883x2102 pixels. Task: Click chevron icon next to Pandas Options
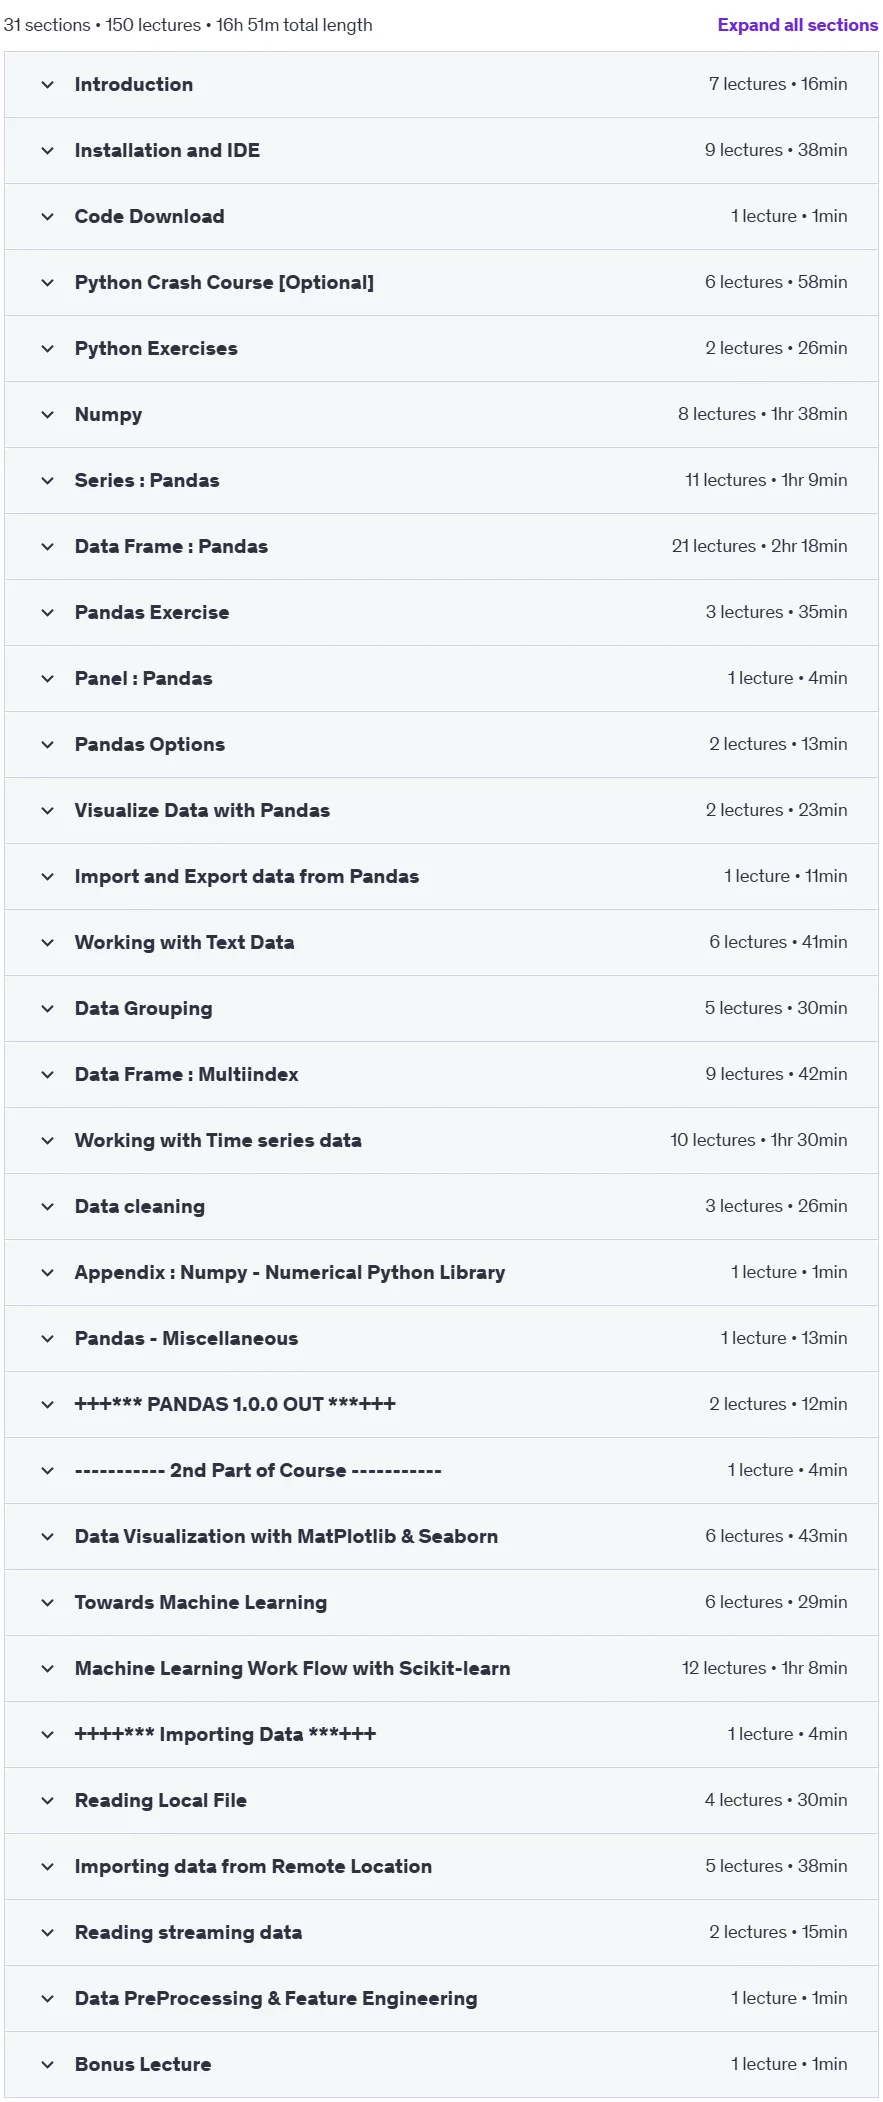[x=47, y=745]
